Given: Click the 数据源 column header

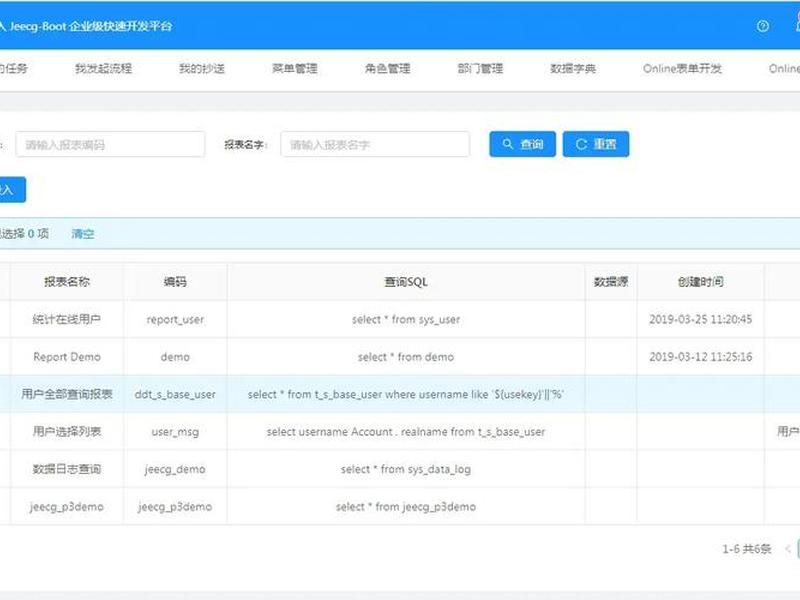Looking at the screenshot, I should (611, 282).
